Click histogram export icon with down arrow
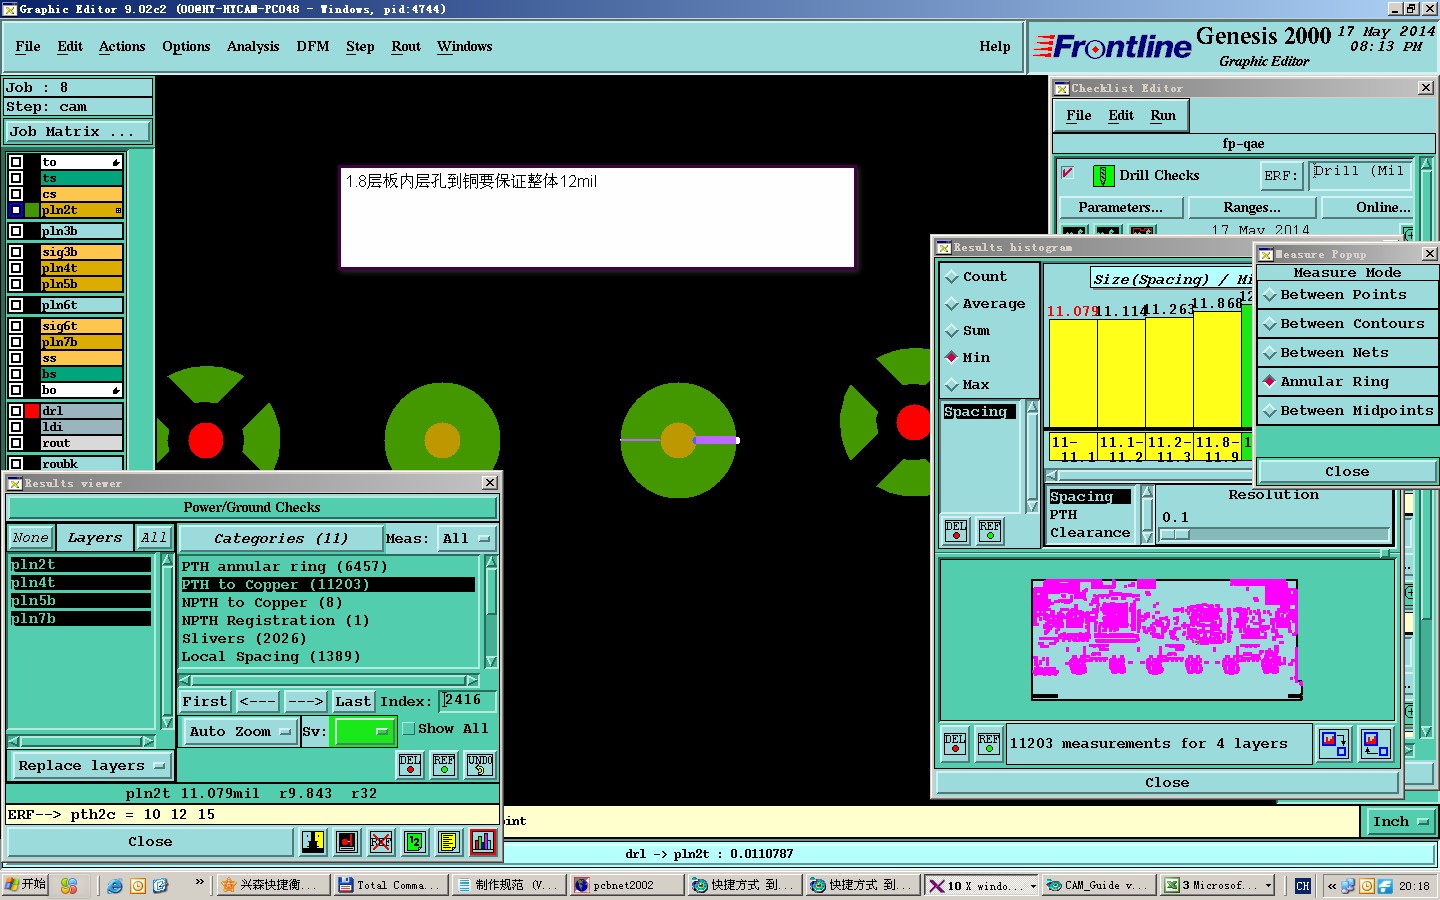1440x900 pixels. (1334, 744)
